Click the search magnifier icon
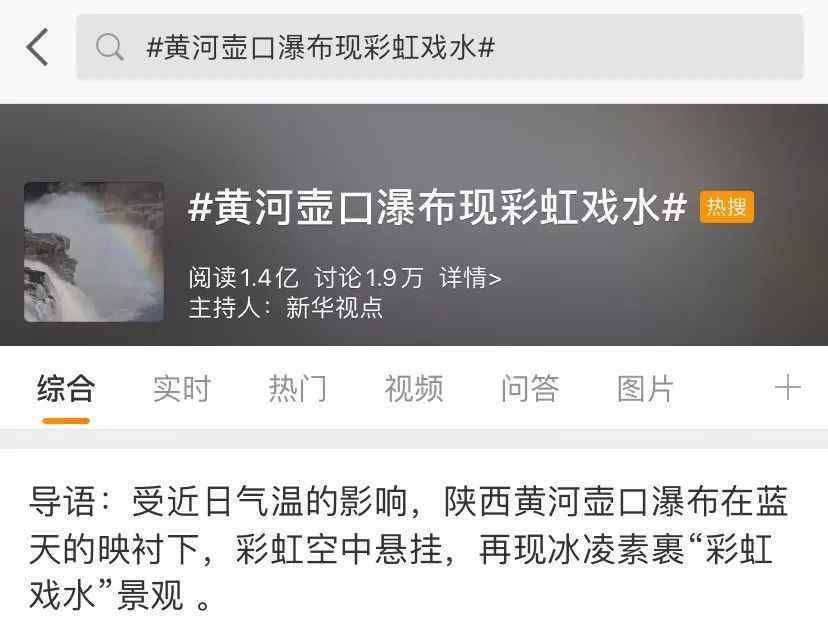 pos(110,47)
